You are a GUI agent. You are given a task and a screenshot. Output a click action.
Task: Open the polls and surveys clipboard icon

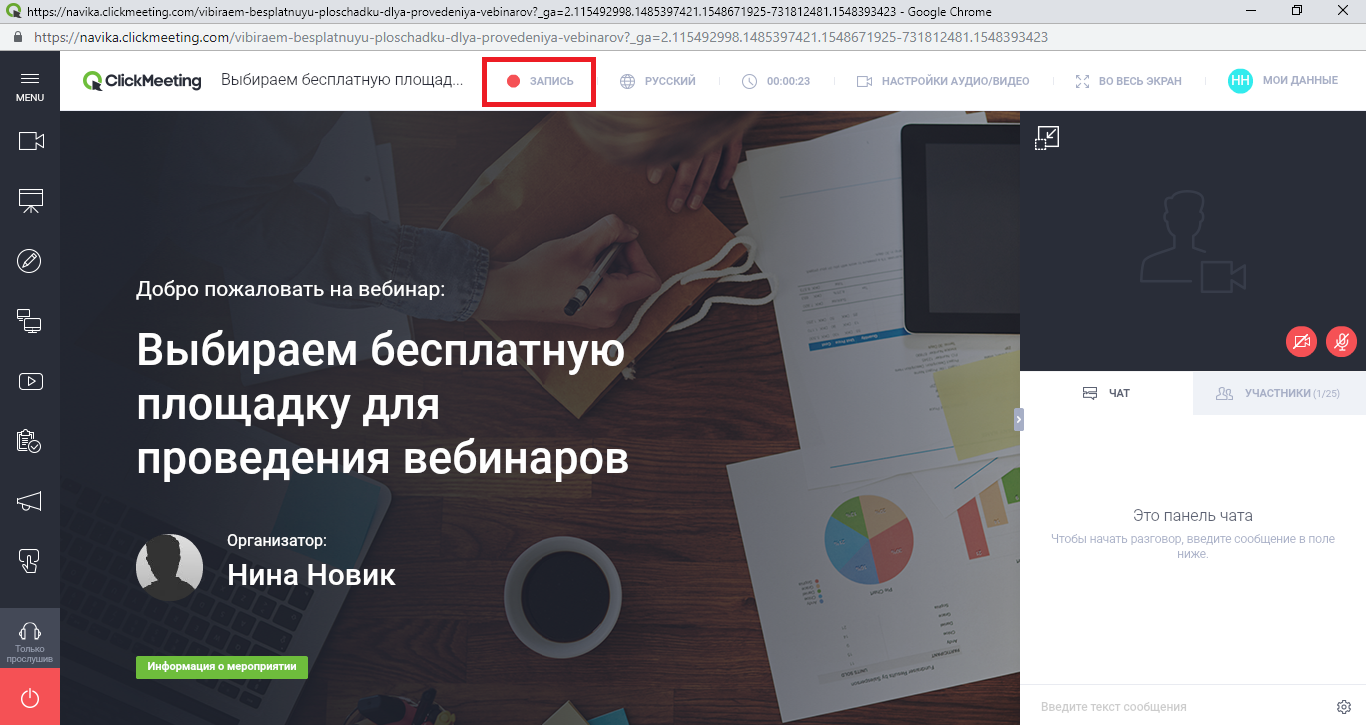[x=30, y=441]
